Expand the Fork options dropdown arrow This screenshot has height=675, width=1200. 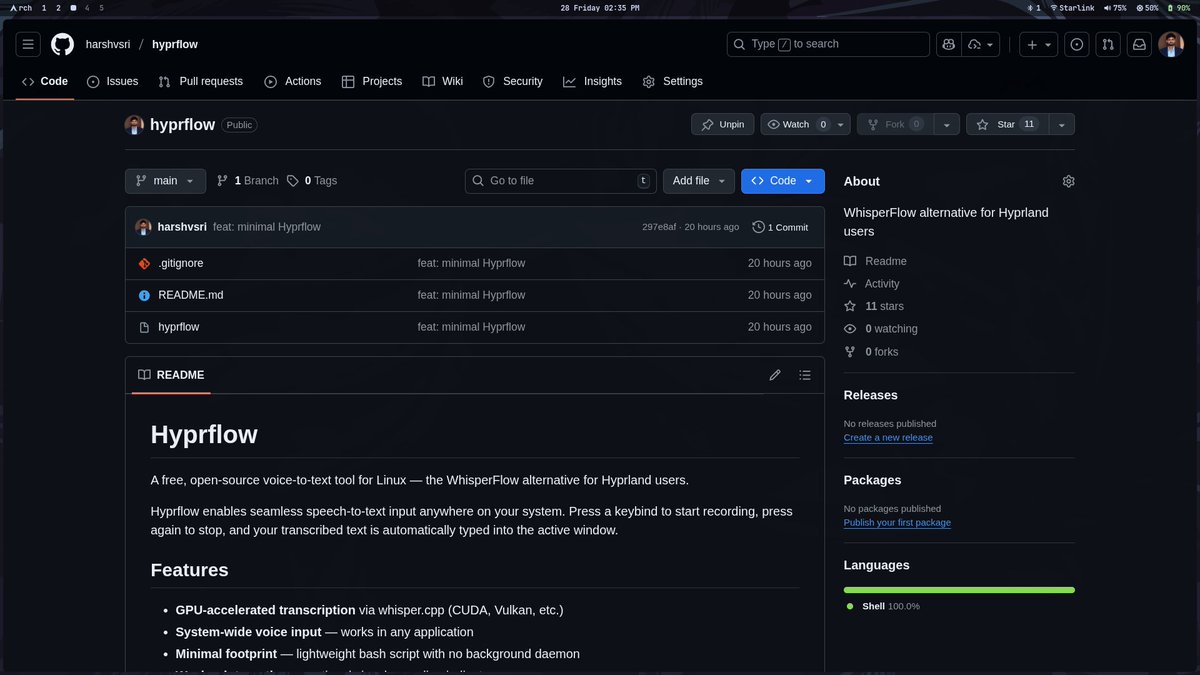[x=947, y=124]
